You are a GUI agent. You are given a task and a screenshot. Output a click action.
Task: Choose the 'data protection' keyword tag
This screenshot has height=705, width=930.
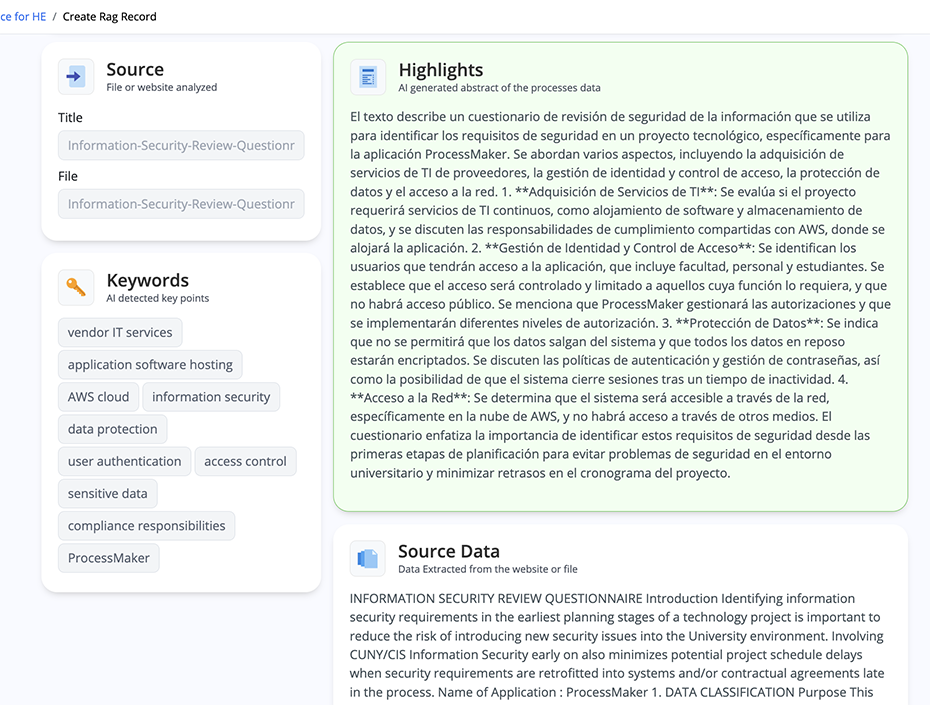point(113,429)
